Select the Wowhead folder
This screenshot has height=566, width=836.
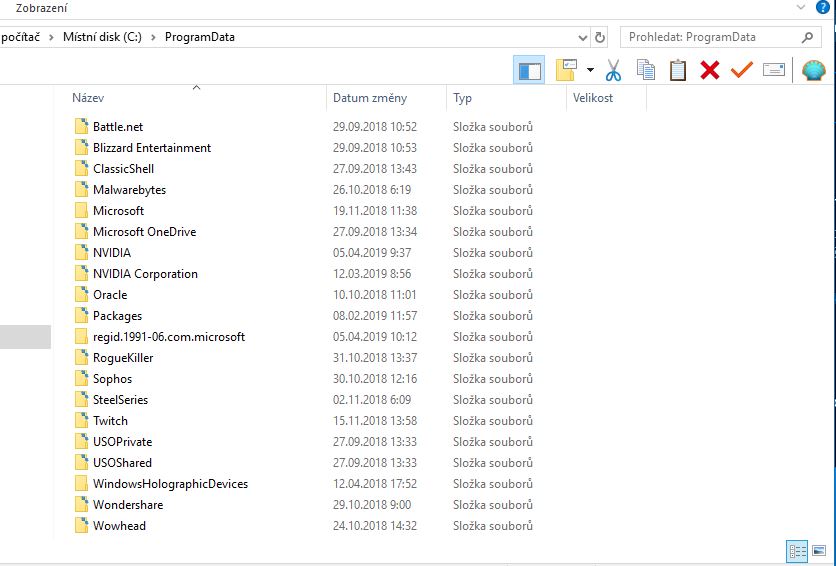pos(119,526)
